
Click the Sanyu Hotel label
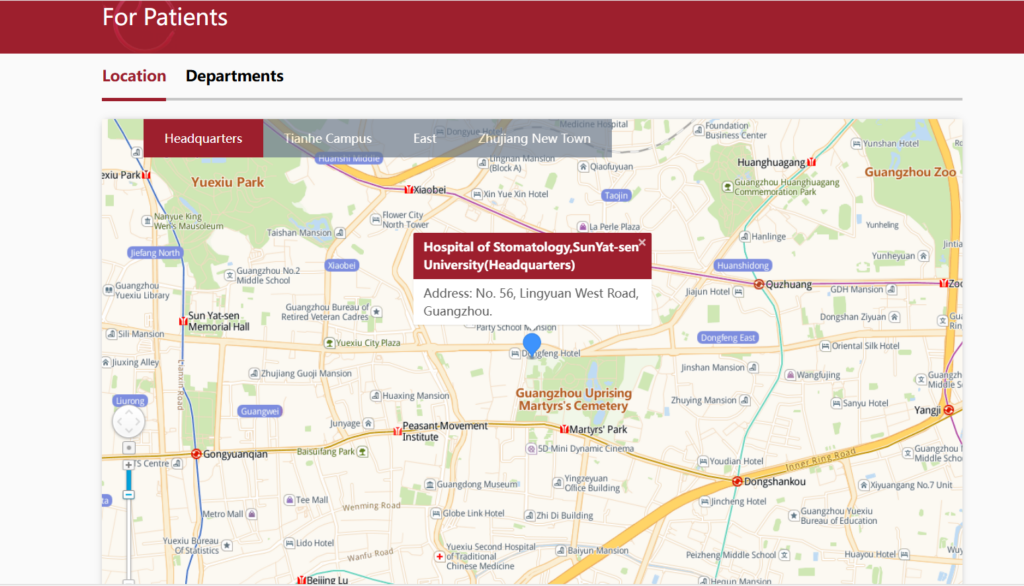click(x=865, y=403)
